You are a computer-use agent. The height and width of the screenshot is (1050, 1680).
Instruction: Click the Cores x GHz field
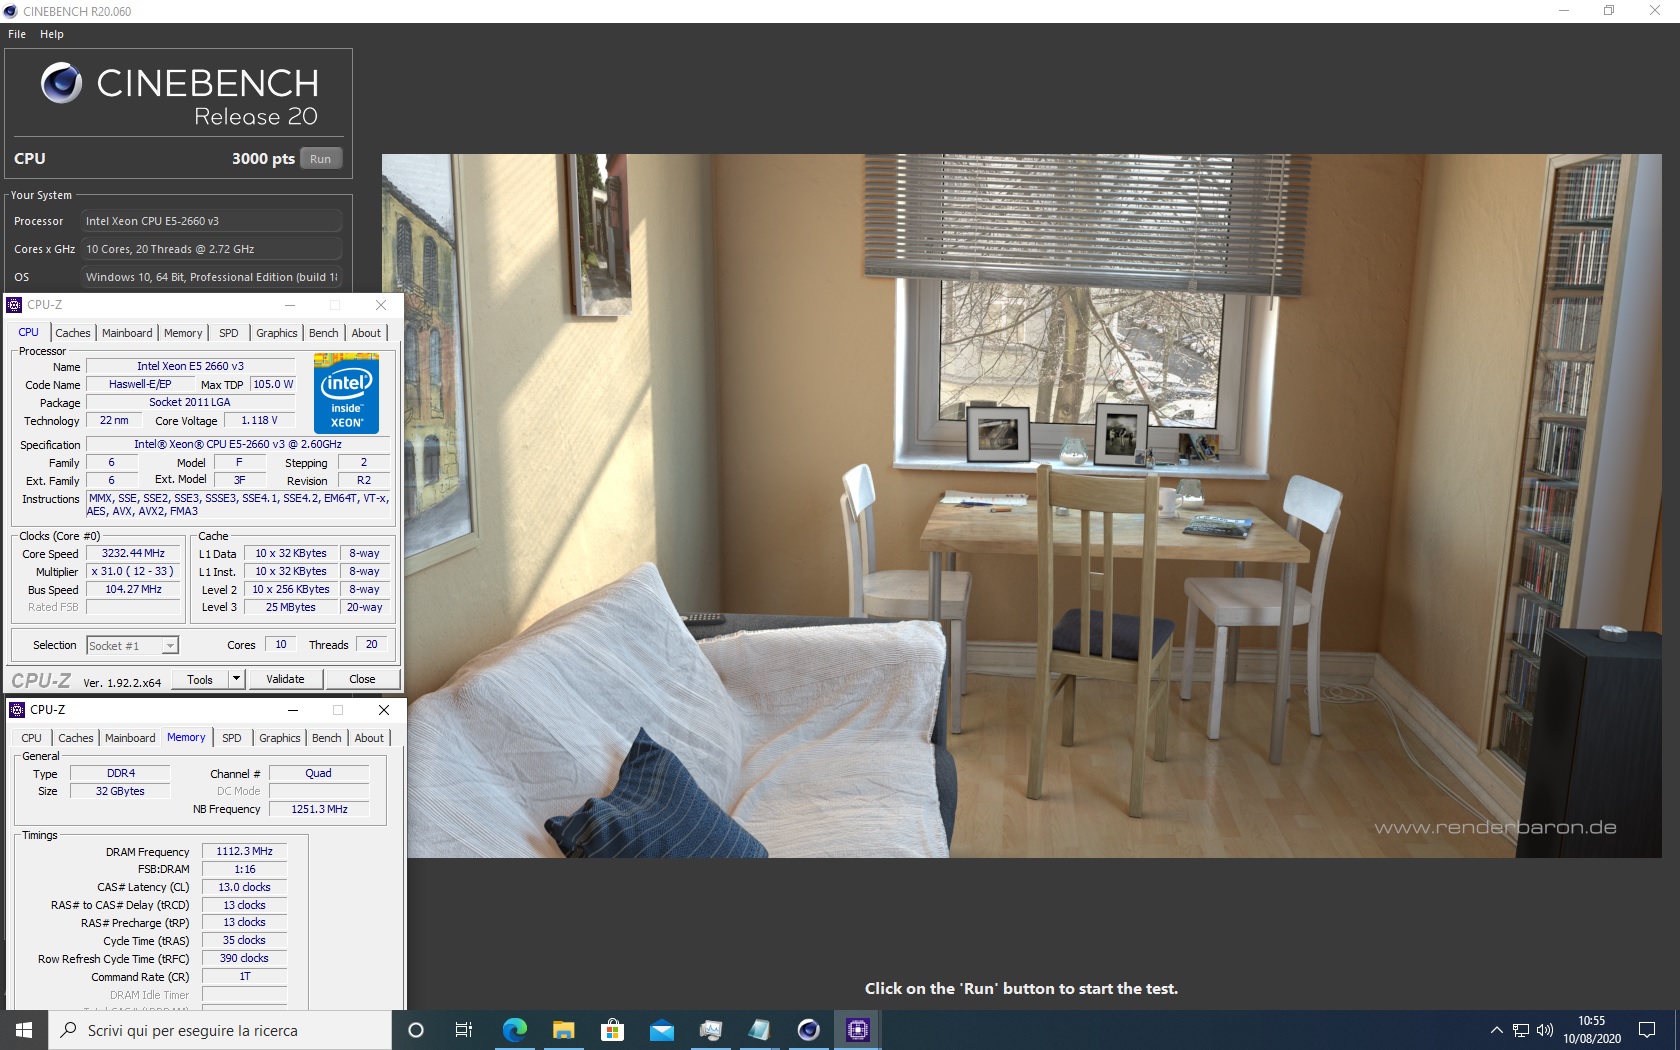[x=211, y=249]
